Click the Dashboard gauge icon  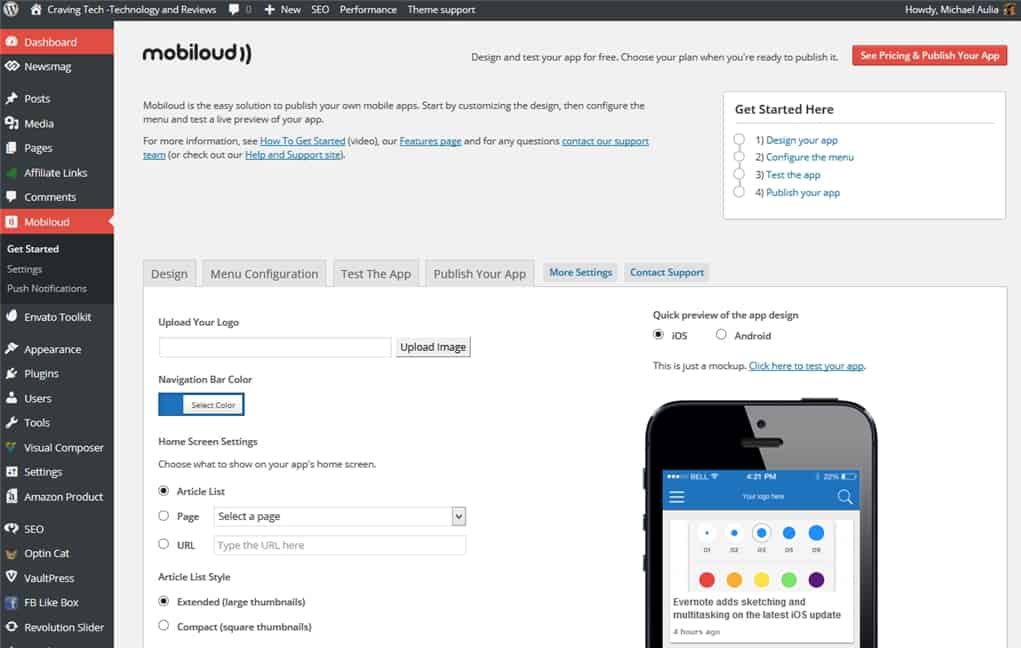tap(11, 42)
